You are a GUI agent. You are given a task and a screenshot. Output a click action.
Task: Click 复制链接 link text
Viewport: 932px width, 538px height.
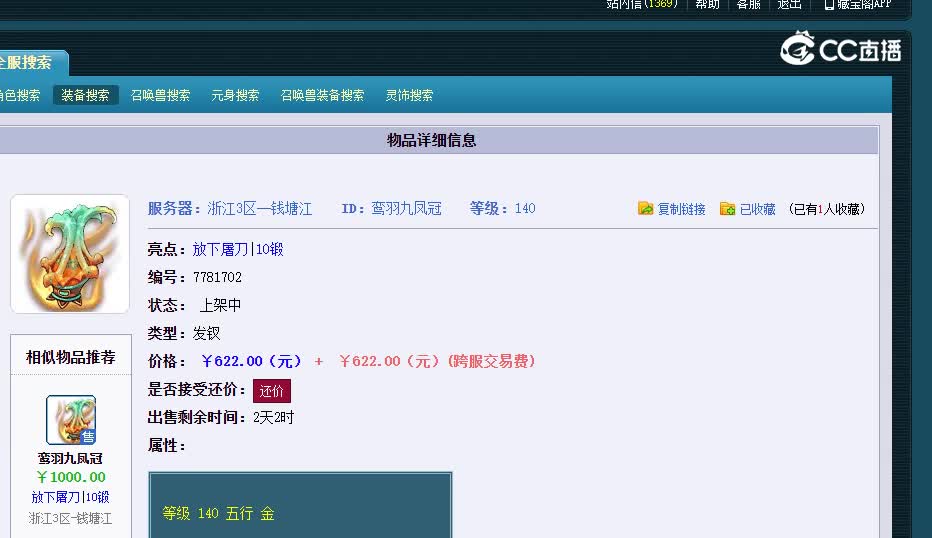pyautogui.click(x=681, y=209)
